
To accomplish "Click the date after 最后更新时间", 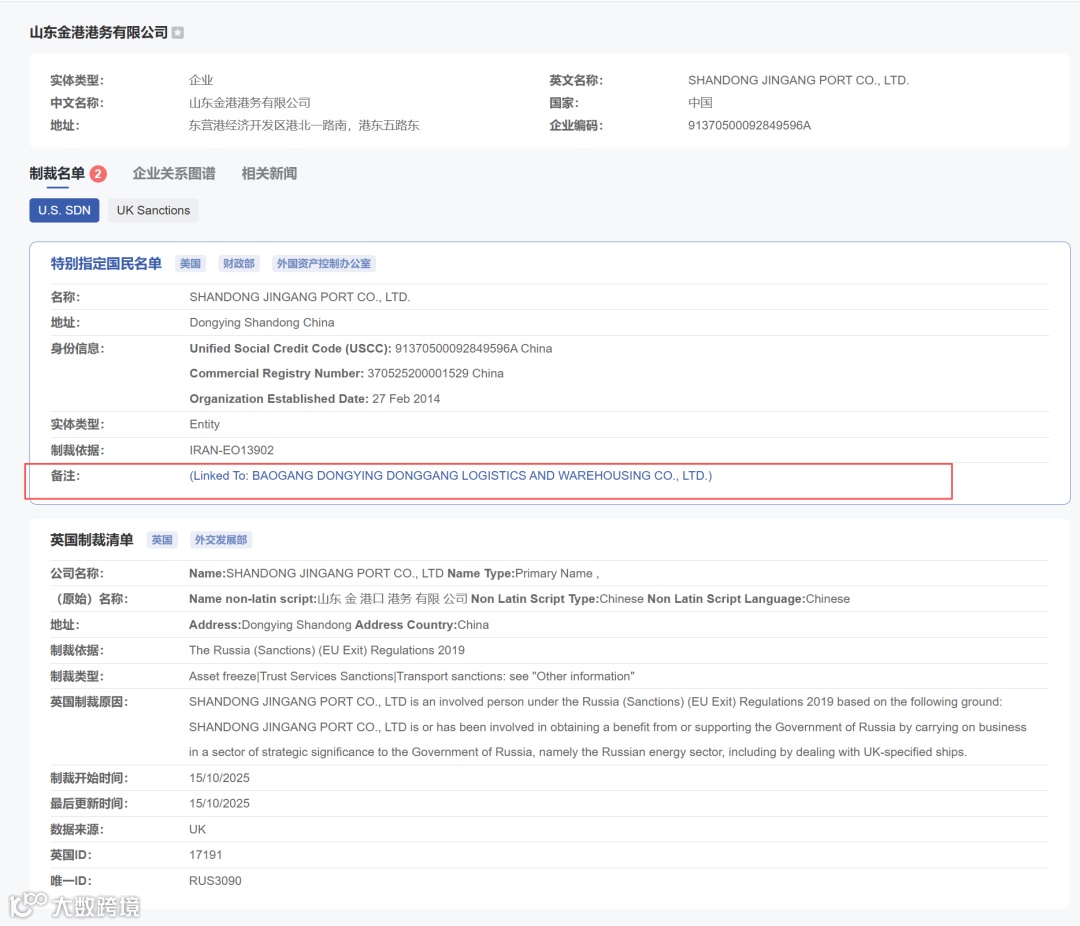I will (x=219, y=803).
